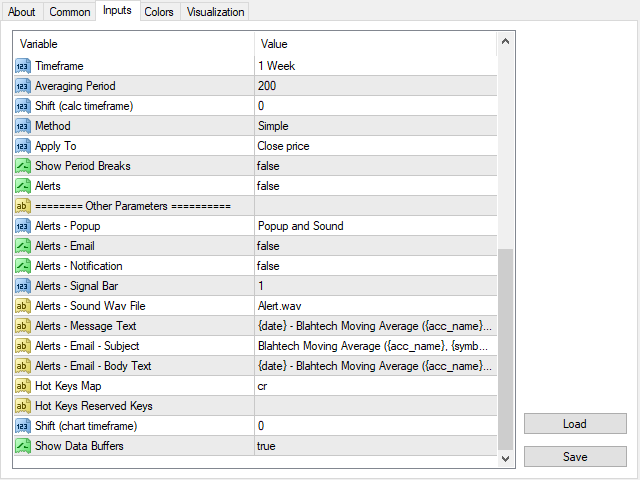Edit the Hot Keys Map value cr

[x=374, y=386]
